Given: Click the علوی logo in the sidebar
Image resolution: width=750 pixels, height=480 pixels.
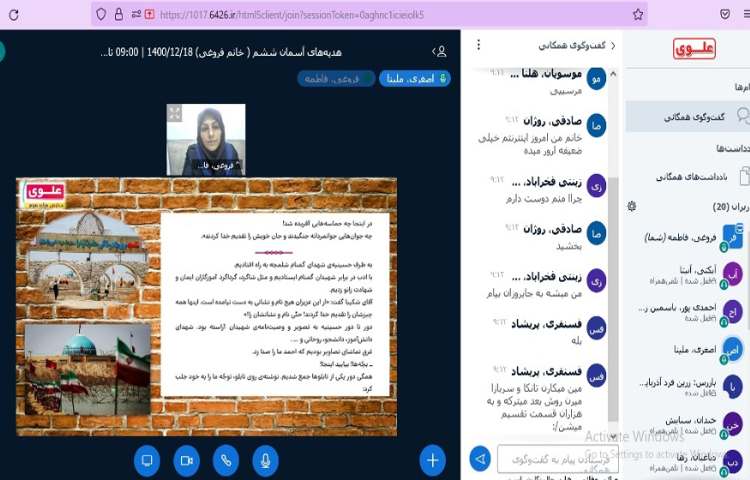Looking at the screenshot, I should pyautogui.click(x=694, y=49).
